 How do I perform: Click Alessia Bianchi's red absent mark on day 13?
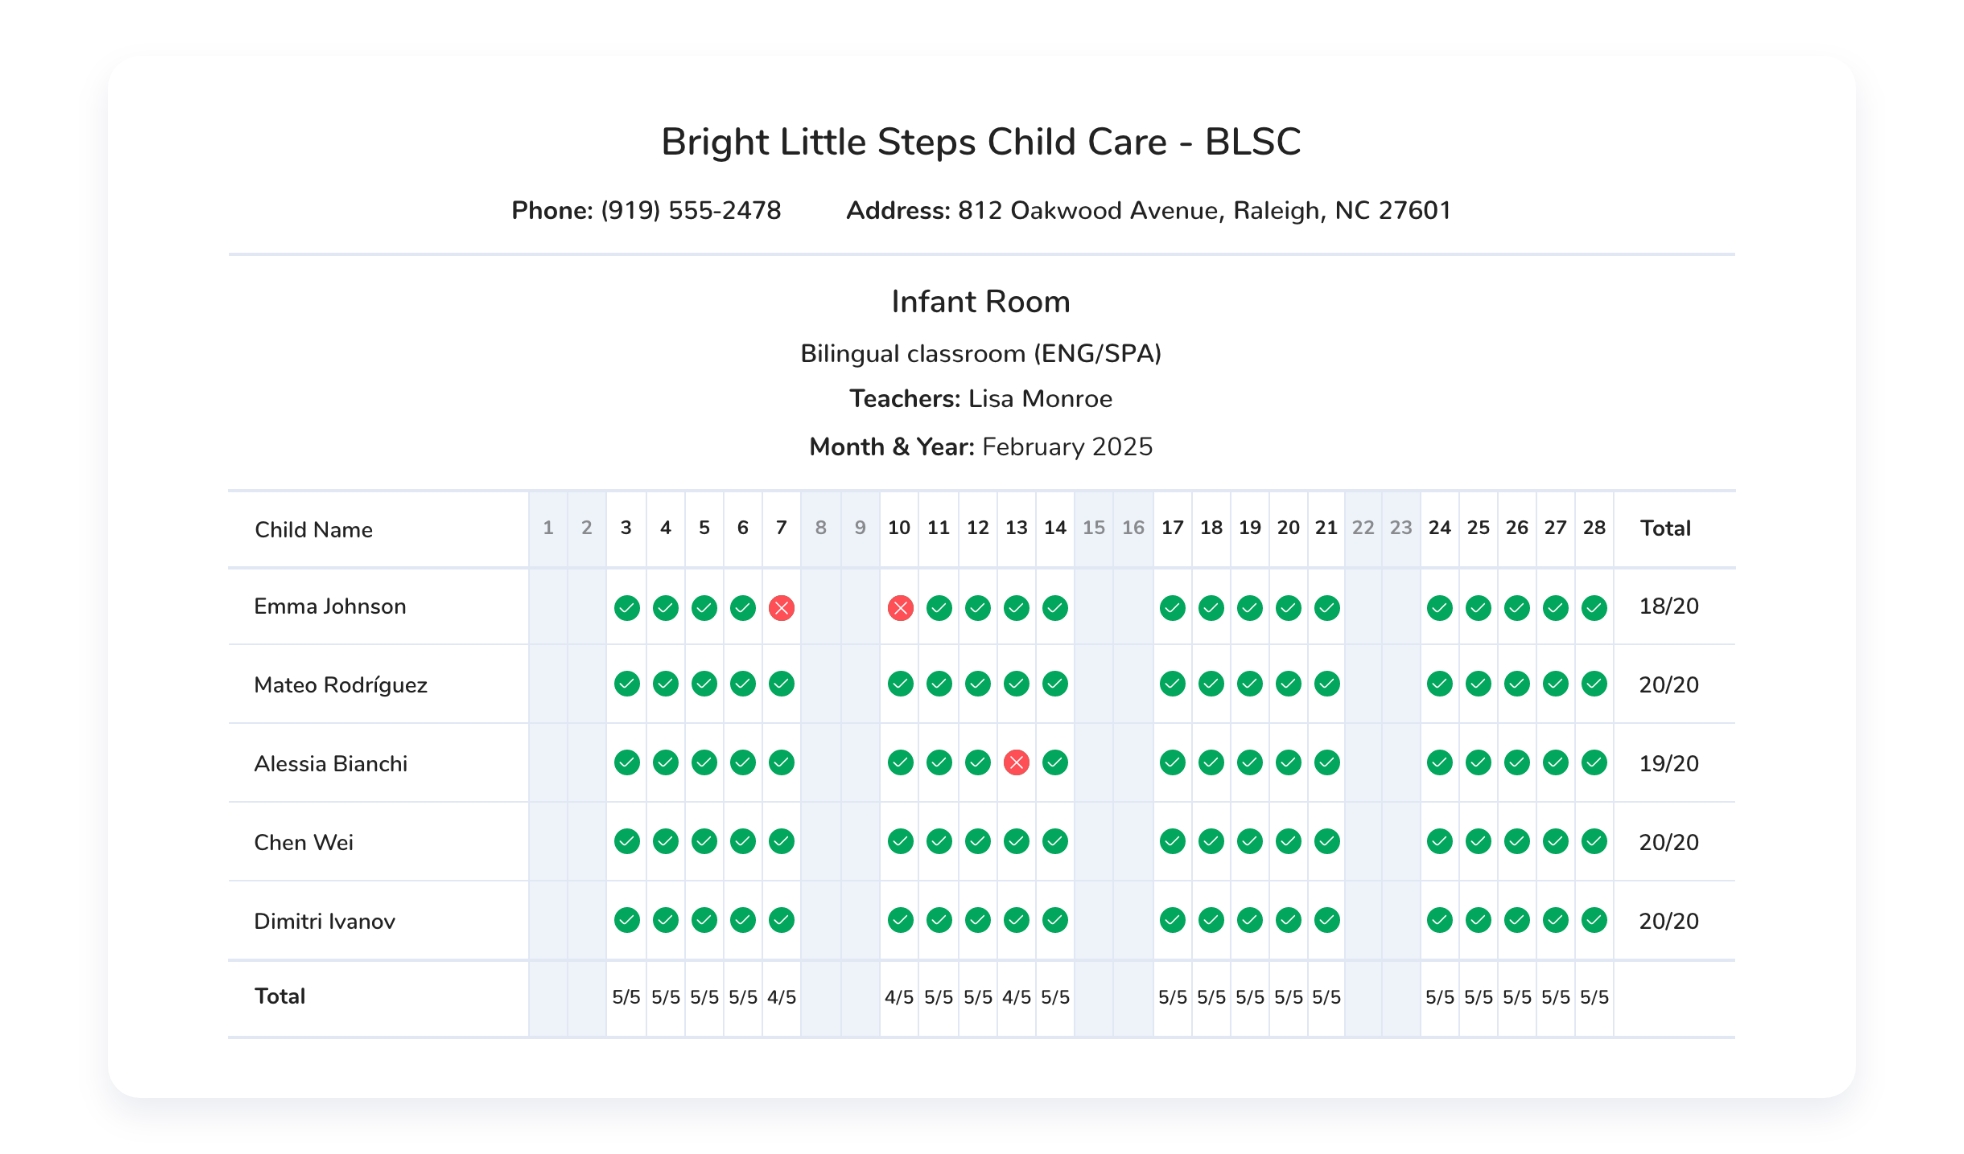coord(1016,763)
